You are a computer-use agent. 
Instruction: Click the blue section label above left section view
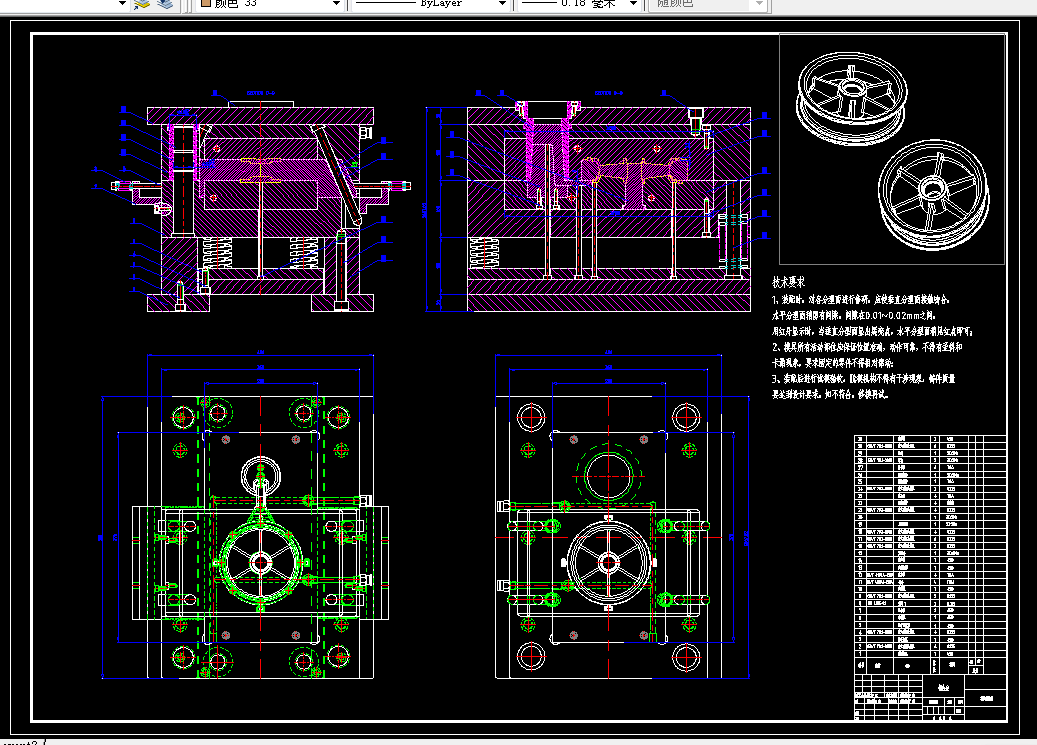click(x=261, y=93)
